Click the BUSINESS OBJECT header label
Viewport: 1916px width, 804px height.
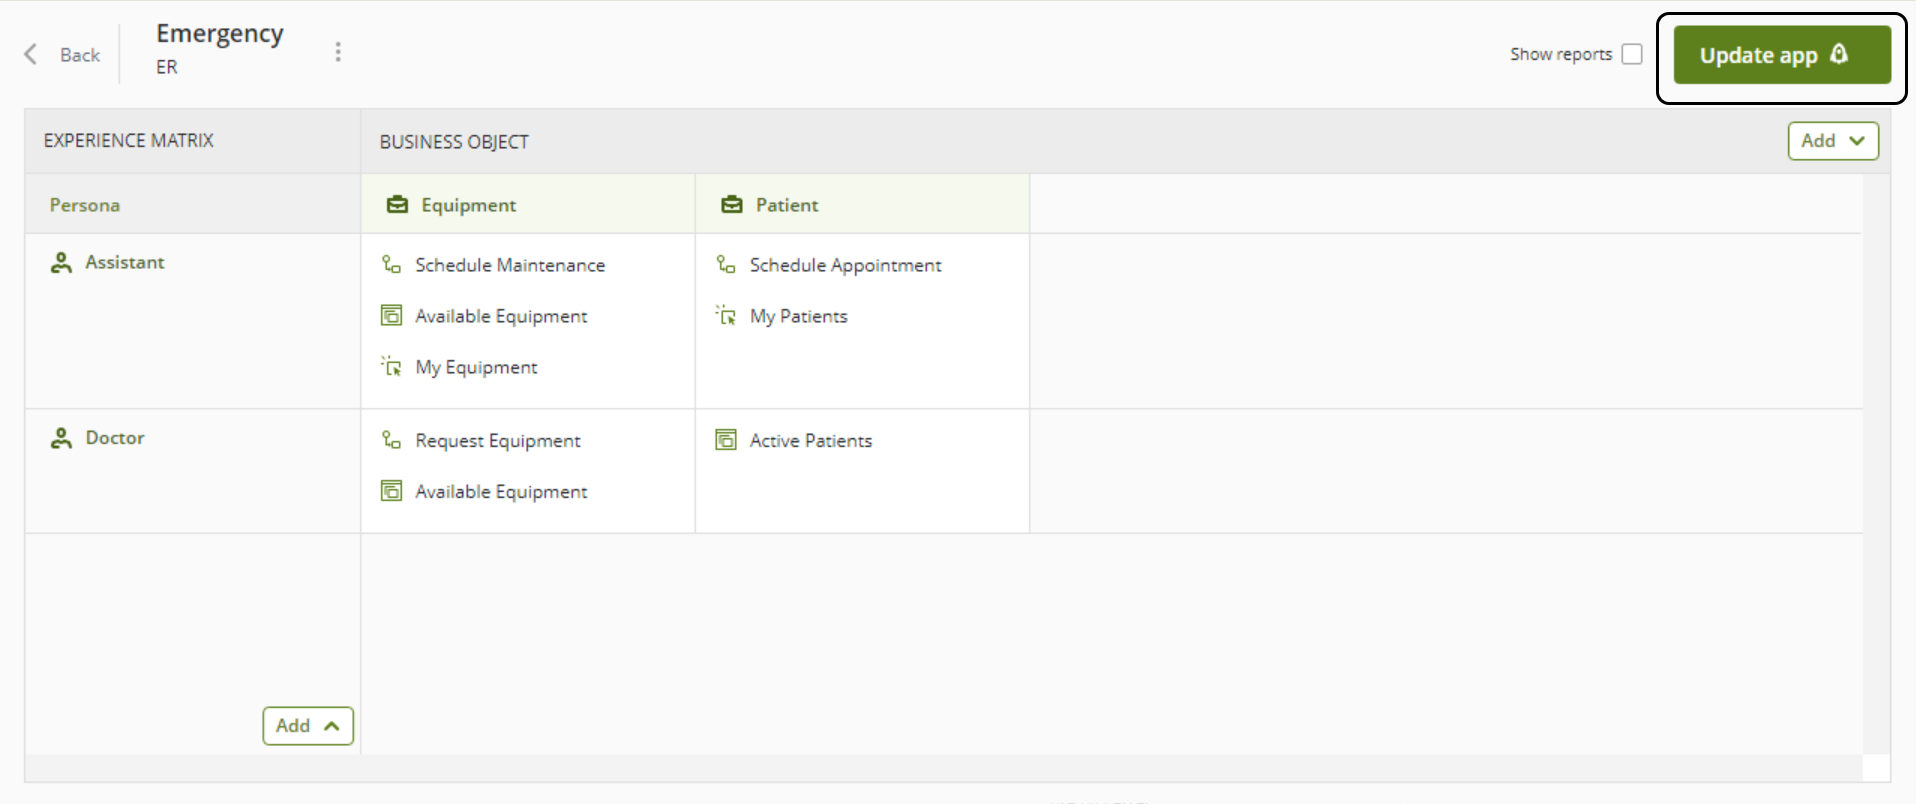pos(454,142)
